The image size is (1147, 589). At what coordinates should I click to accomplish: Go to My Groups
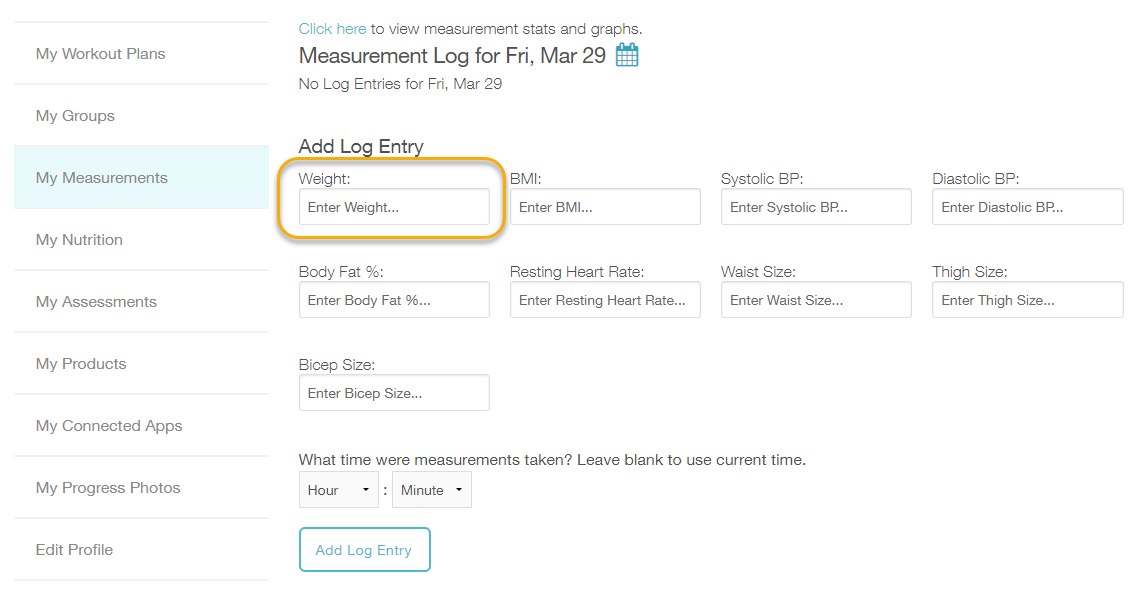click(76, 116)
